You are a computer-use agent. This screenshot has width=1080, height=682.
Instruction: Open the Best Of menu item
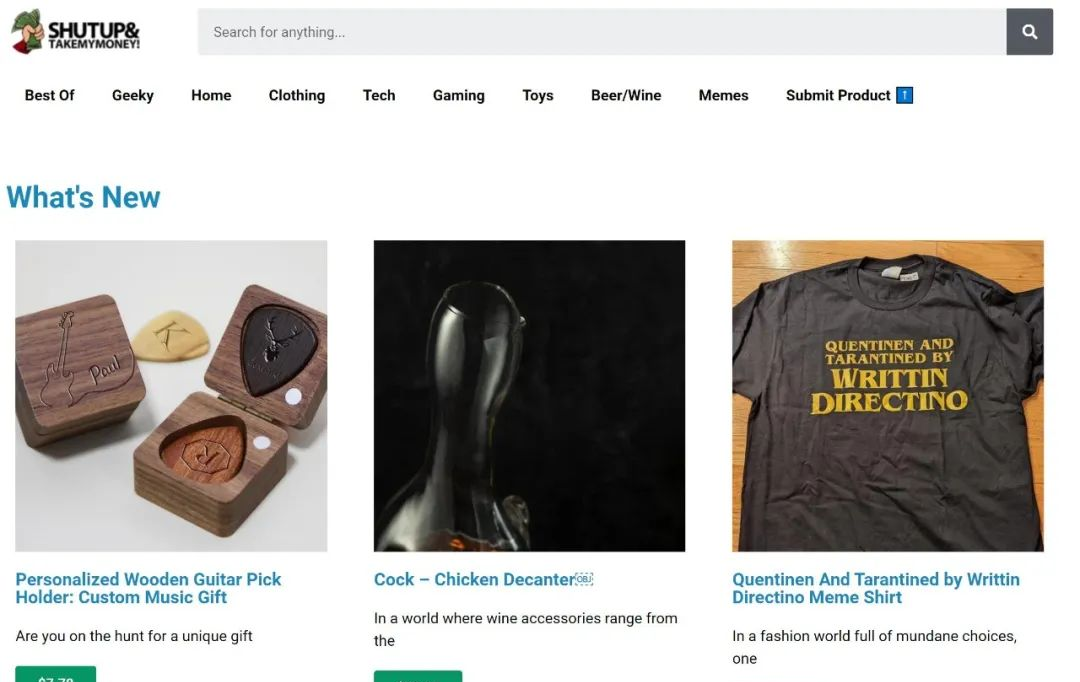click(50, 95)
